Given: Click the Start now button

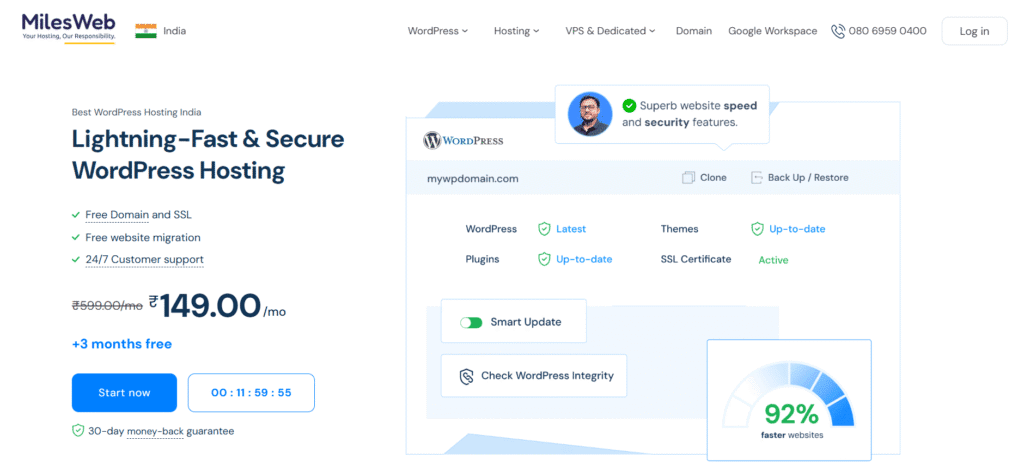Looking at the screenshot, I should tap(124, 393).
